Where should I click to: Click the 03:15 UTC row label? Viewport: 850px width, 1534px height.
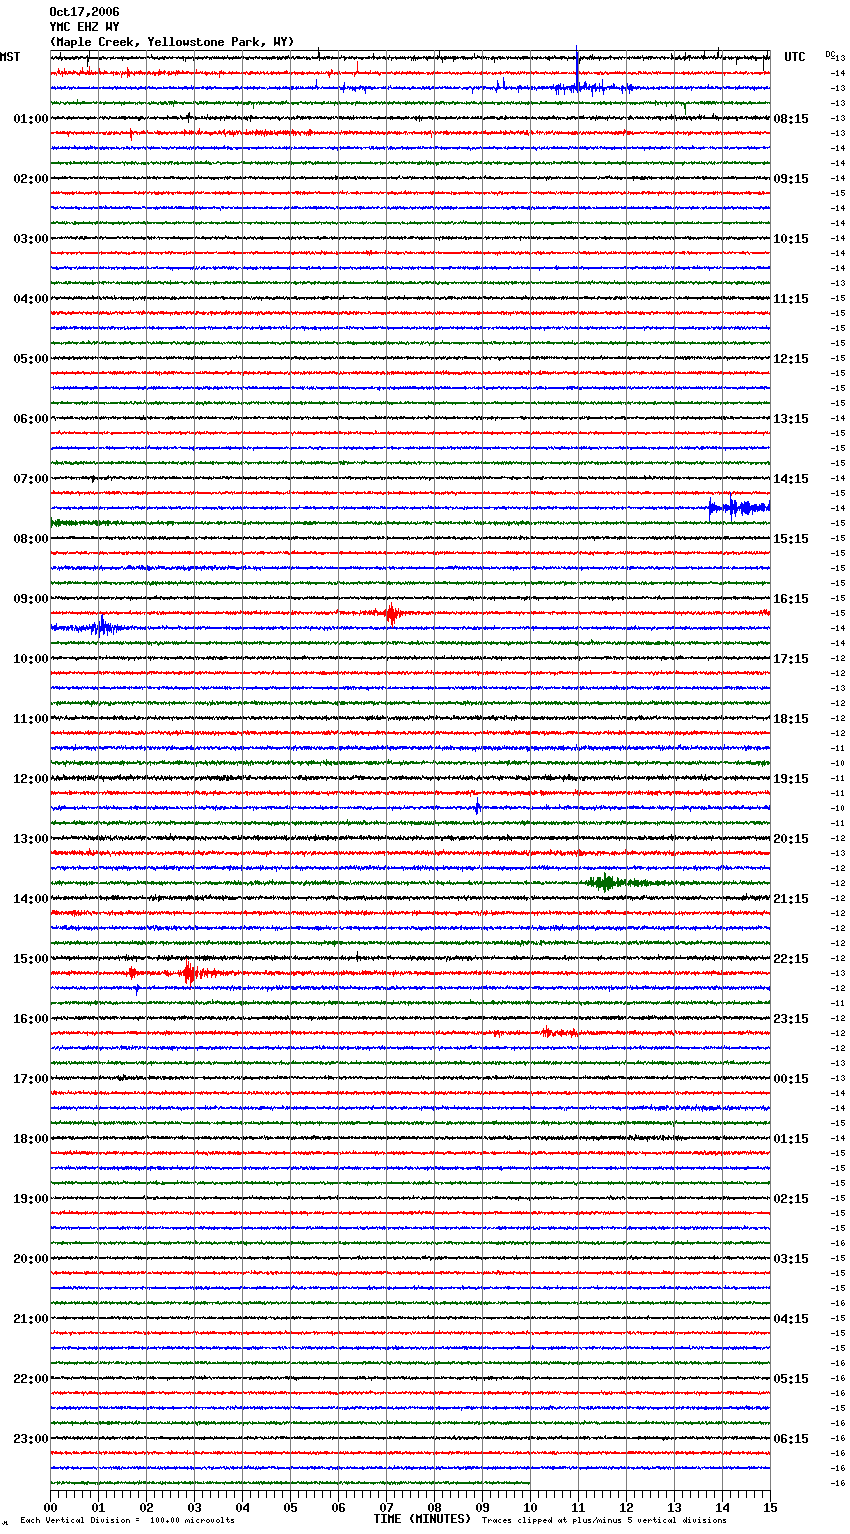pyautogui.click(x=791, y=1259)
